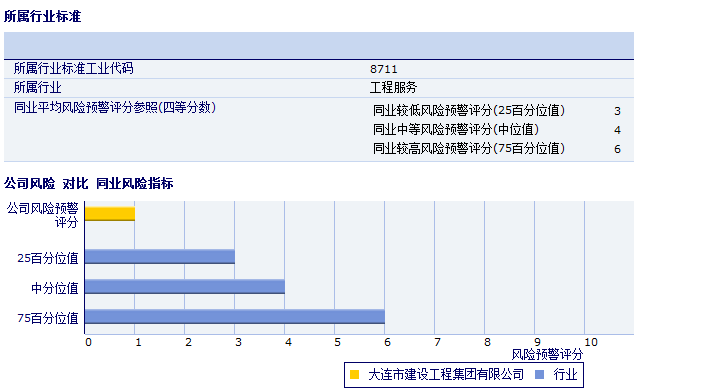Click the 风险预警评分 axis title
The width and height of the screenshot is (704, 390).
pyautogui.click(x=547, y=355)
